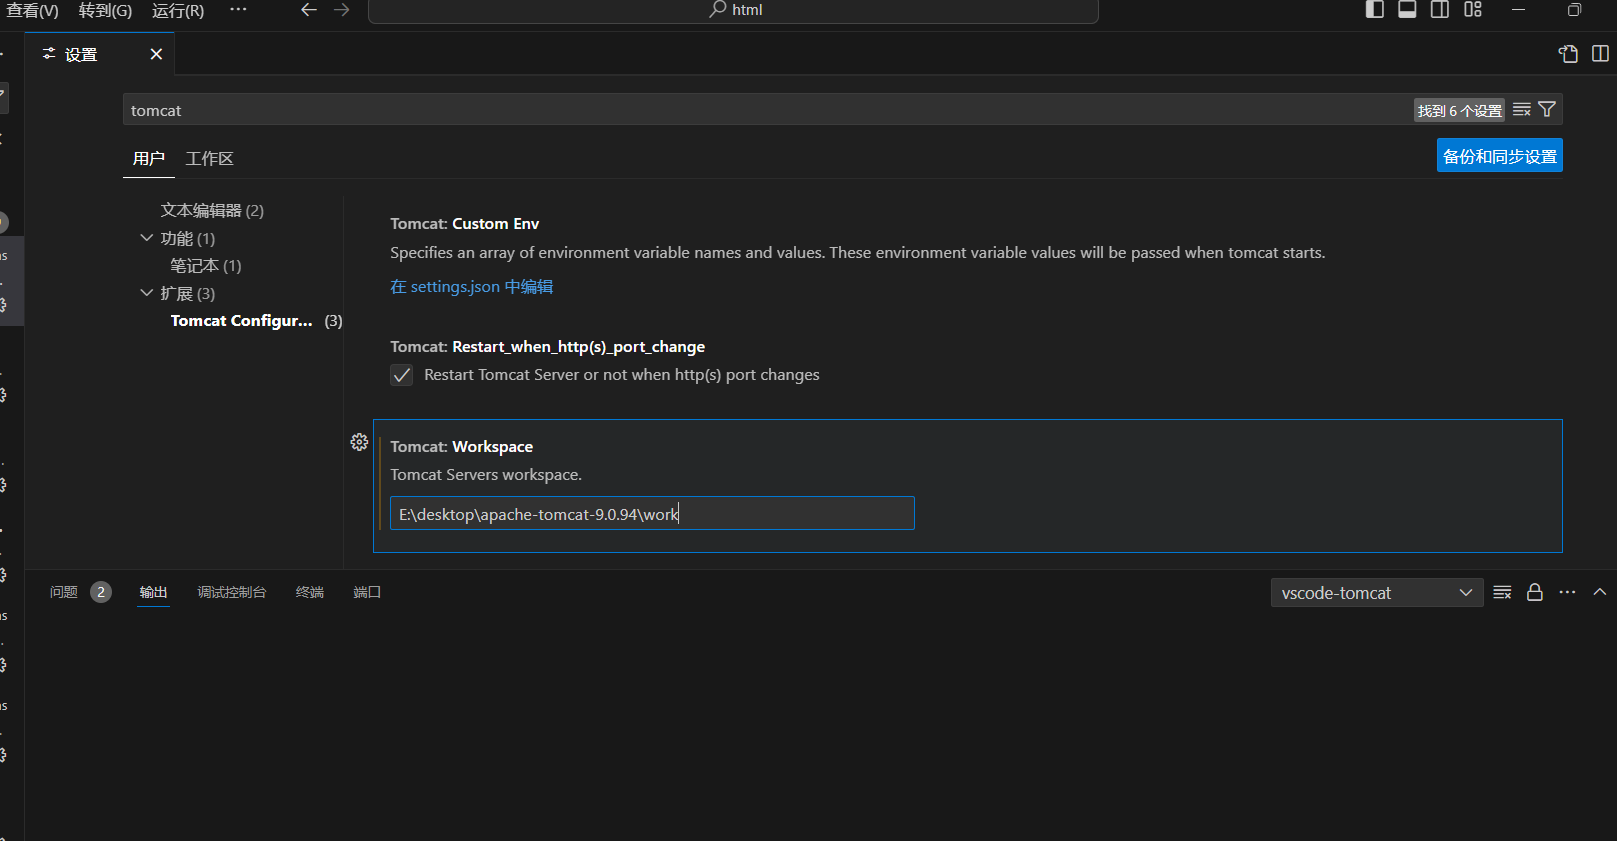The width and height of the screenshot is (1617, 841).
Task: Open the 运行(R) menu
Action: pyautogui.click(x=178, y=10)
